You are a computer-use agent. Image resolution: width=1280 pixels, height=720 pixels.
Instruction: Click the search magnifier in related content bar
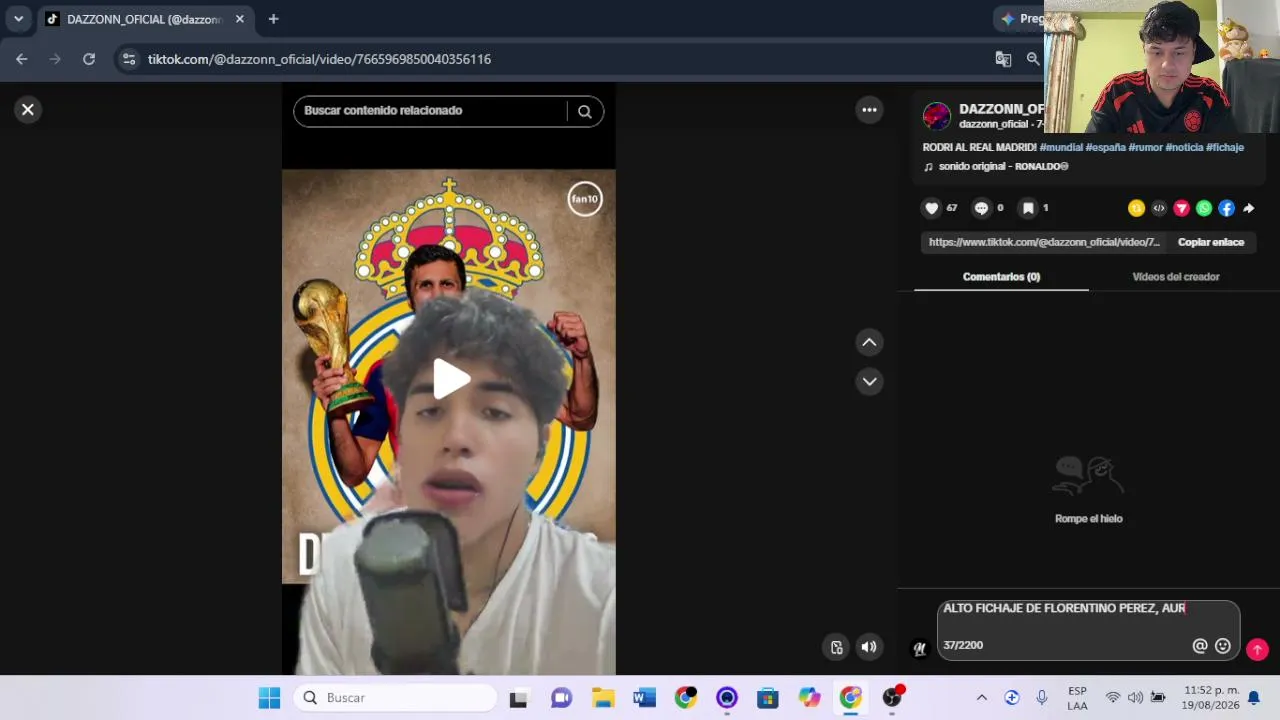point(585,111)
